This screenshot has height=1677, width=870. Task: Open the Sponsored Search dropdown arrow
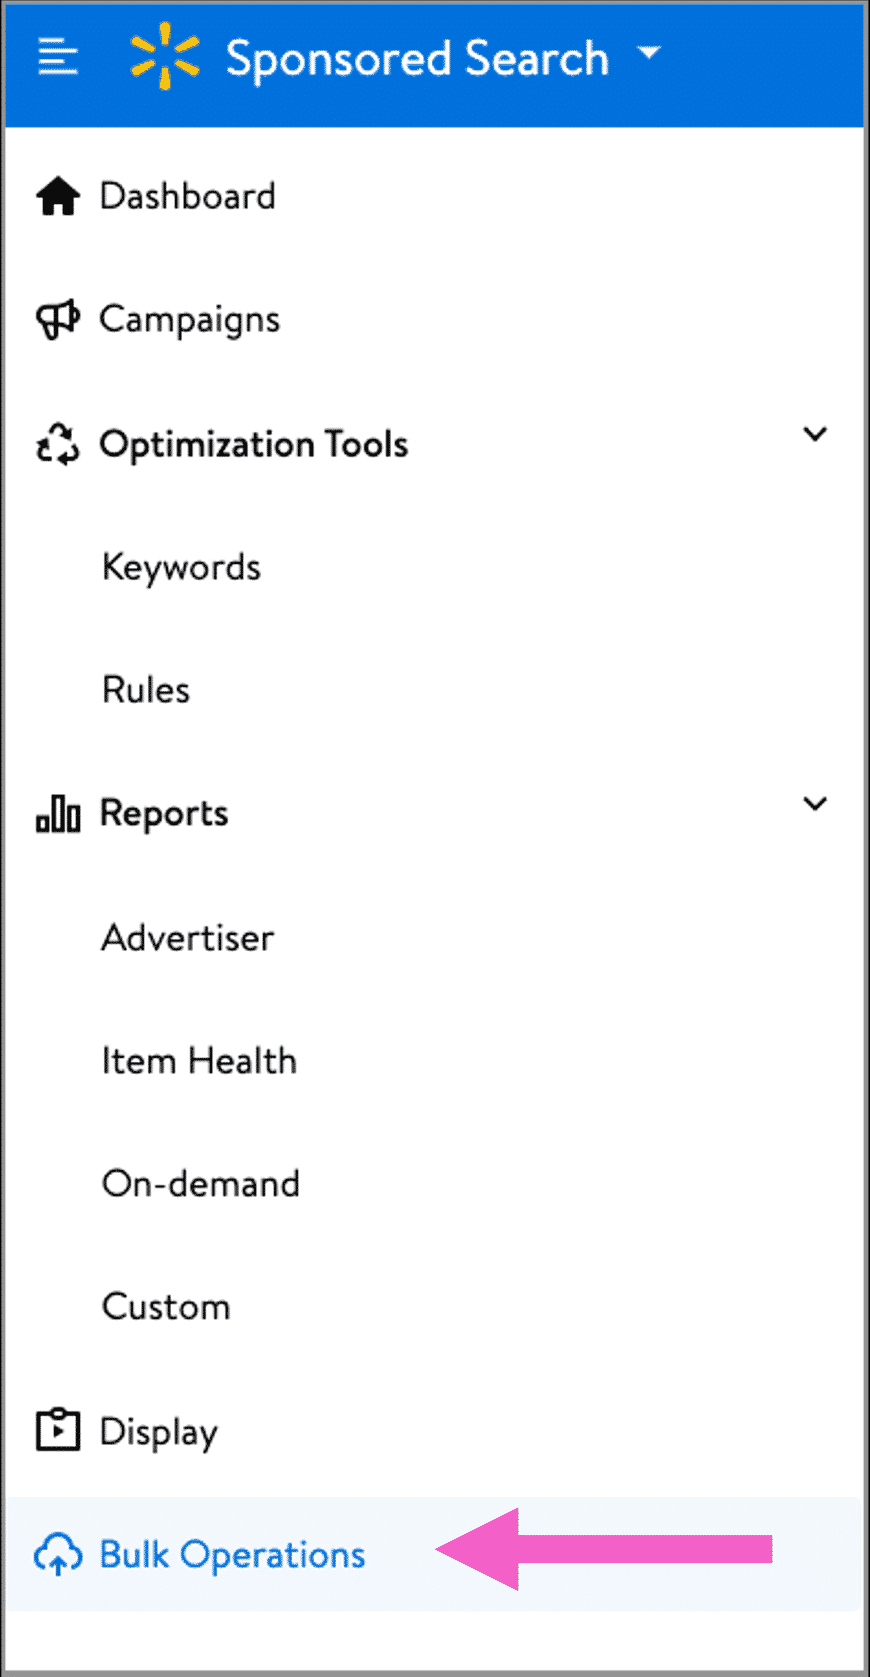pos(649,52)
